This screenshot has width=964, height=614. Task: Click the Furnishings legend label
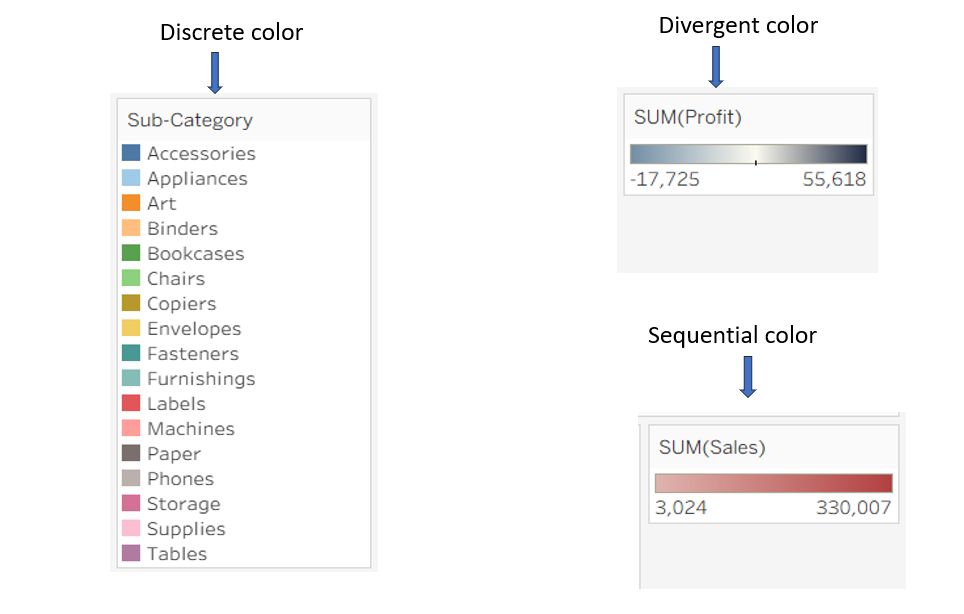point(201,378)
